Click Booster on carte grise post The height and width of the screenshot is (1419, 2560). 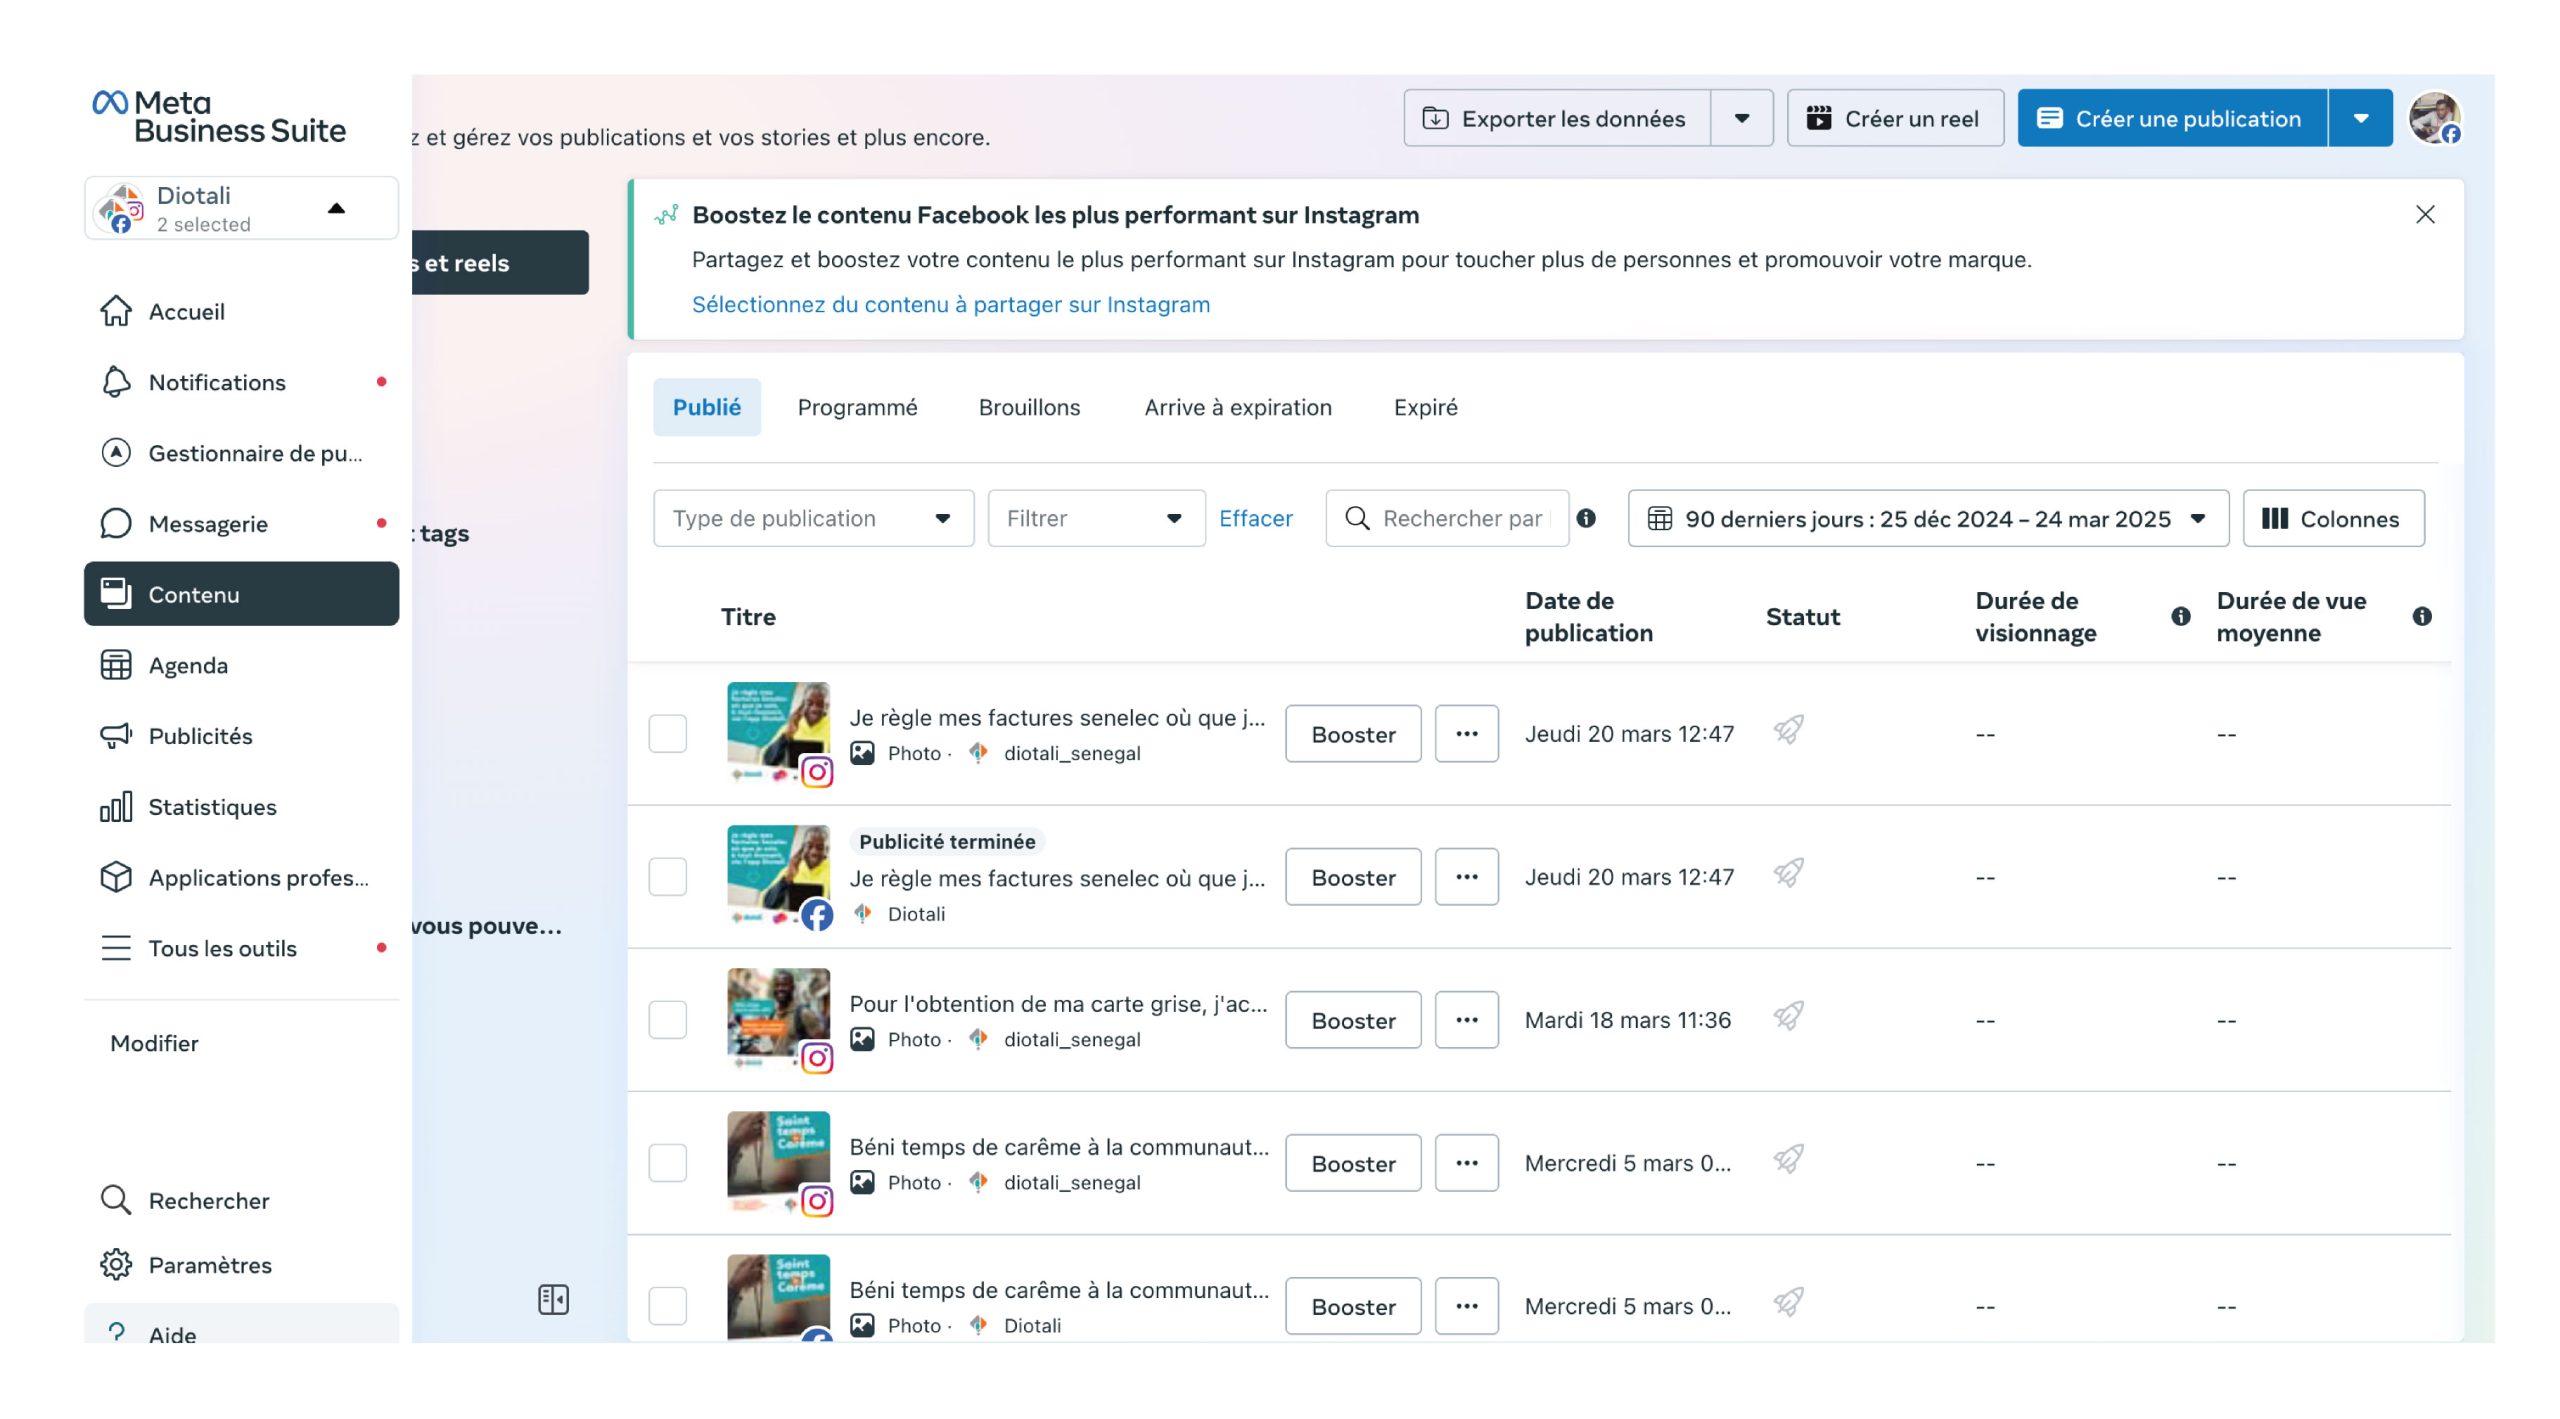[x=1352, y=1020]
